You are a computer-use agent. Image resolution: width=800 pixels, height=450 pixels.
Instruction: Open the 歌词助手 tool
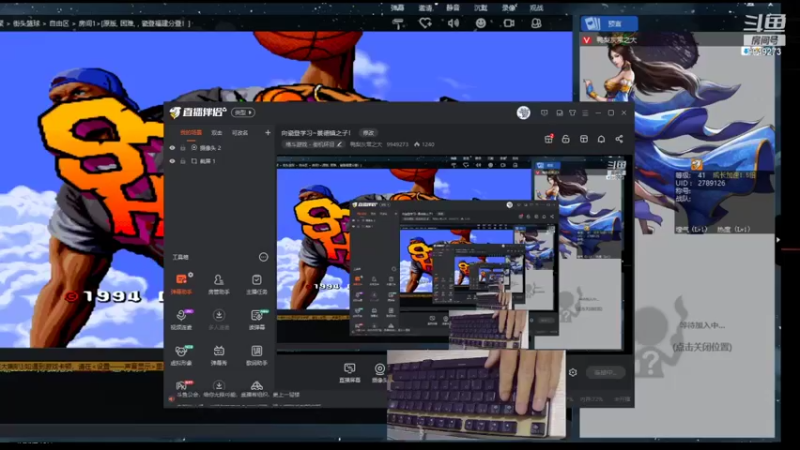tap(257, 355)
